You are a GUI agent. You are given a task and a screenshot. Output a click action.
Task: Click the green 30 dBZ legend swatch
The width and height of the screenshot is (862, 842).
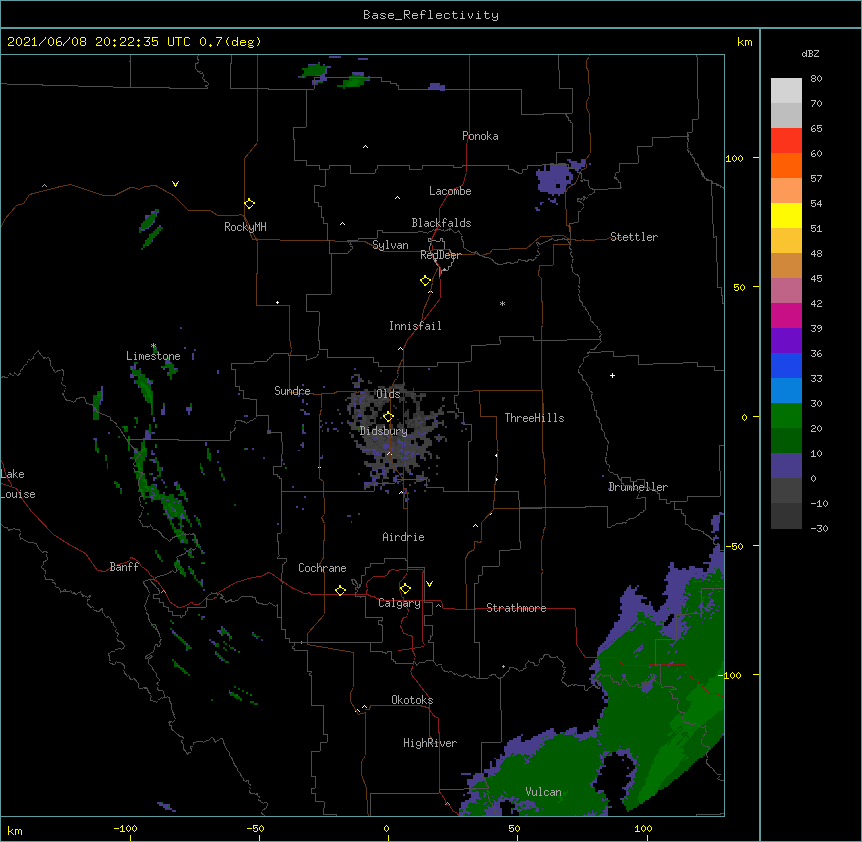[x=786, y=416]
